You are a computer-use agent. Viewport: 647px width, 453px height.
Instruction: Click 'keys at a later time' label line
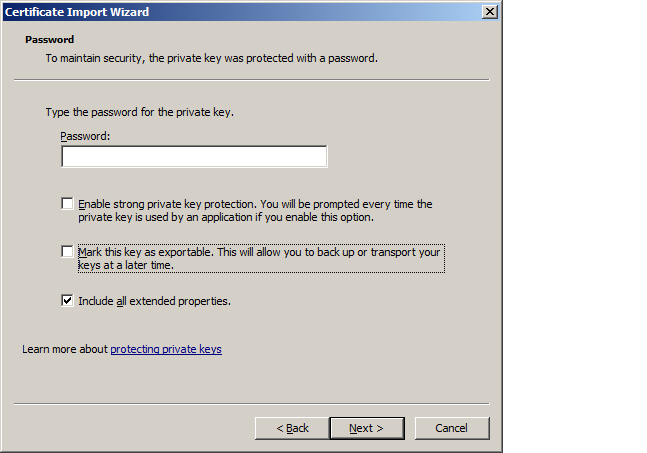pyautogui.click(x=126, y=265)
